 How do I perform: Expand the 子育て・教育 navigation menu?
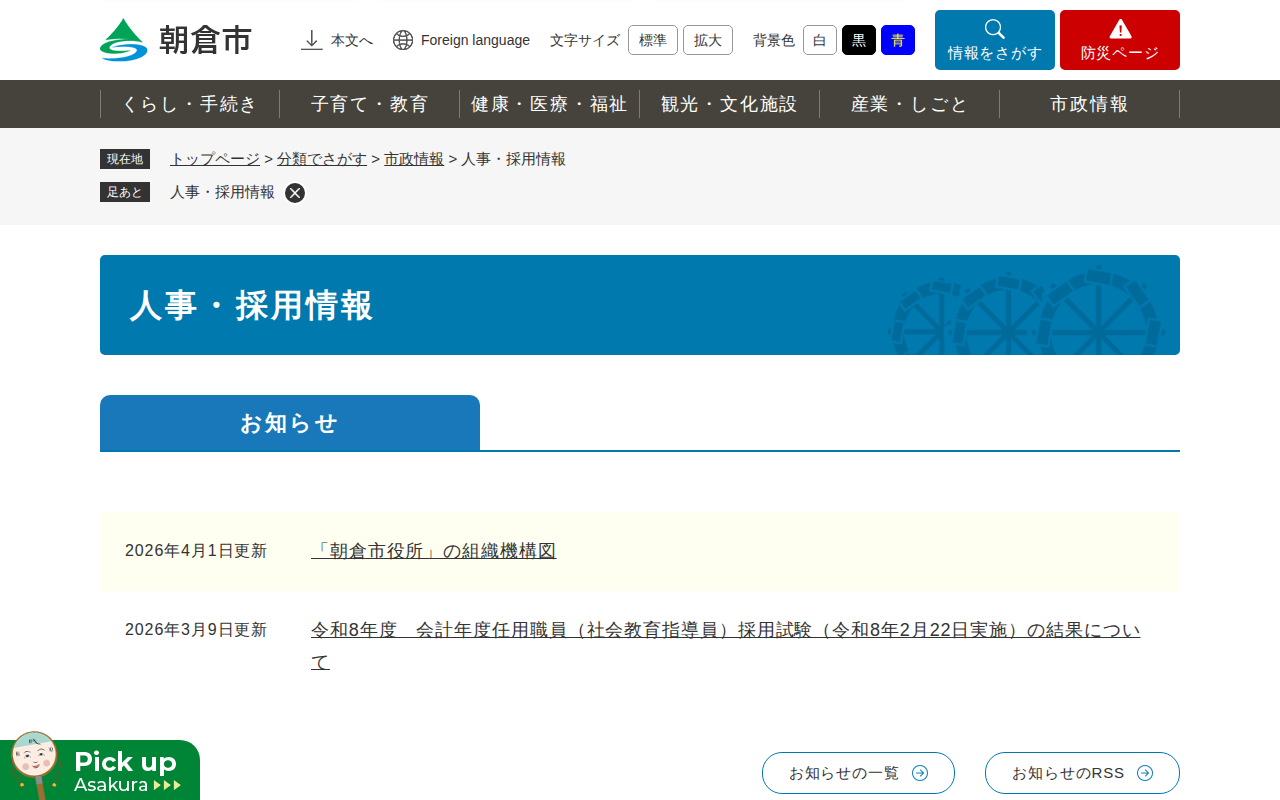[x=369, y=104]
